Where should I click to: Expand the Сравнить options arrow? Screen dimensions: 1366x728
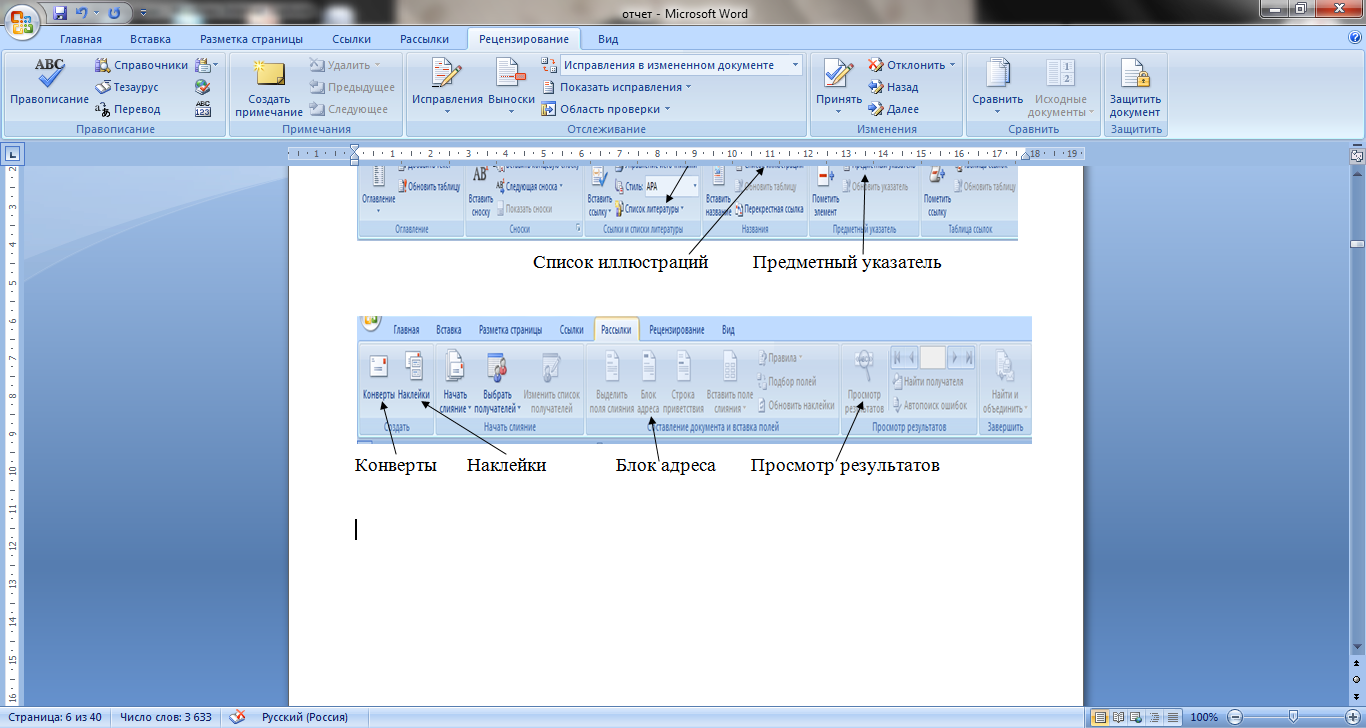(x=998, y=112)
